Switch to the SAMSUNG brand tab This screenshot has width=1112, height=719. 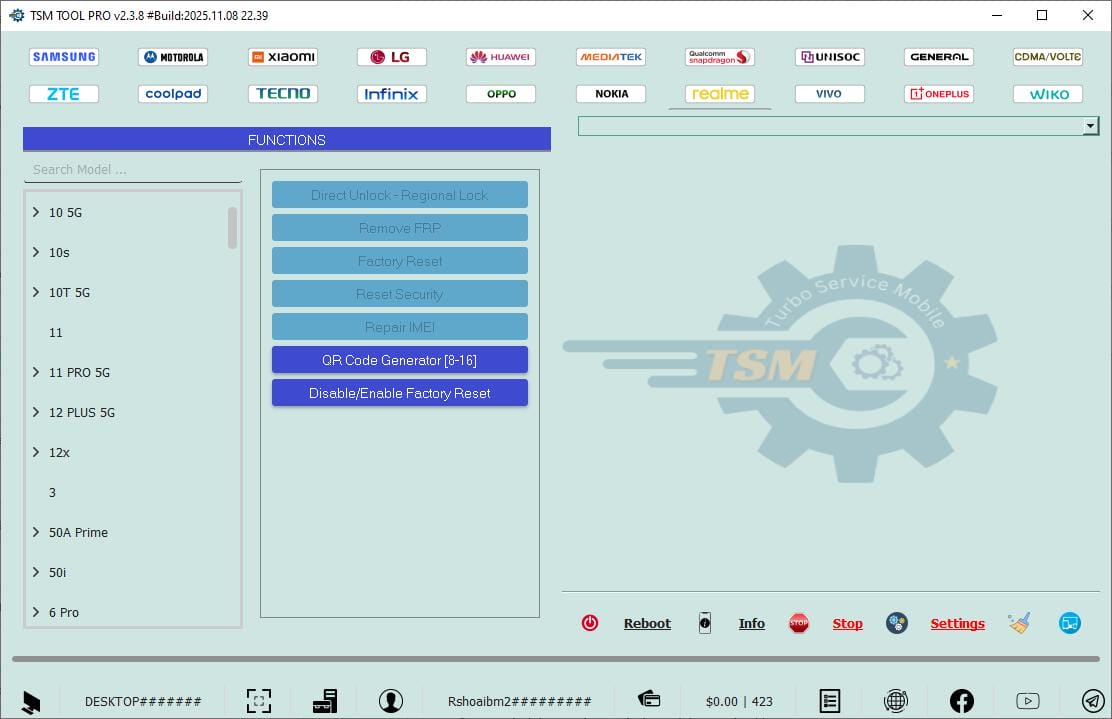63,57
